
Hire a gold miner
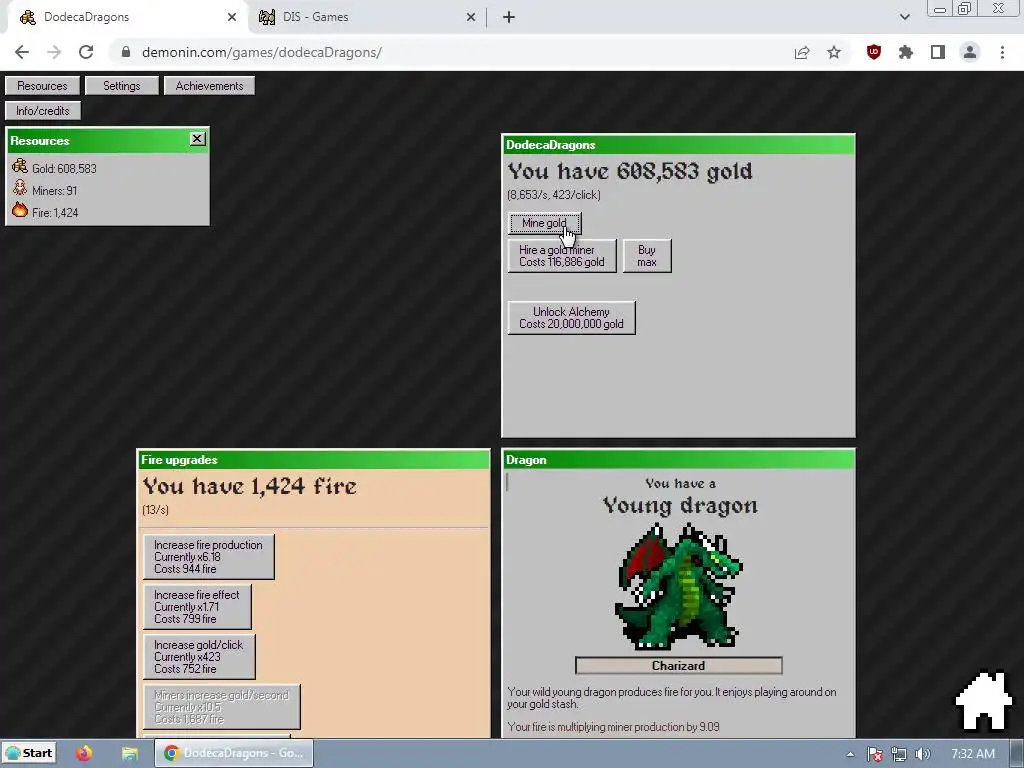tap(562, 256)
